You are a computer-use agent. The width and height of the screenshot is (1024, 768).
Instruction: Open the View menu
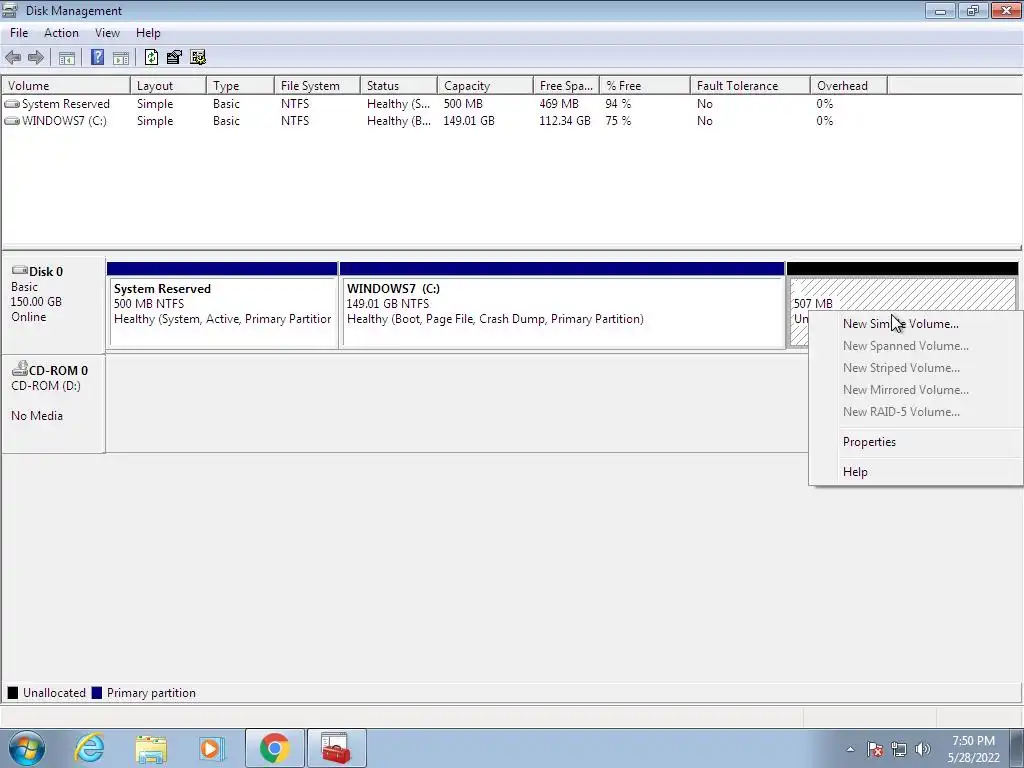[x=107, y=33]
